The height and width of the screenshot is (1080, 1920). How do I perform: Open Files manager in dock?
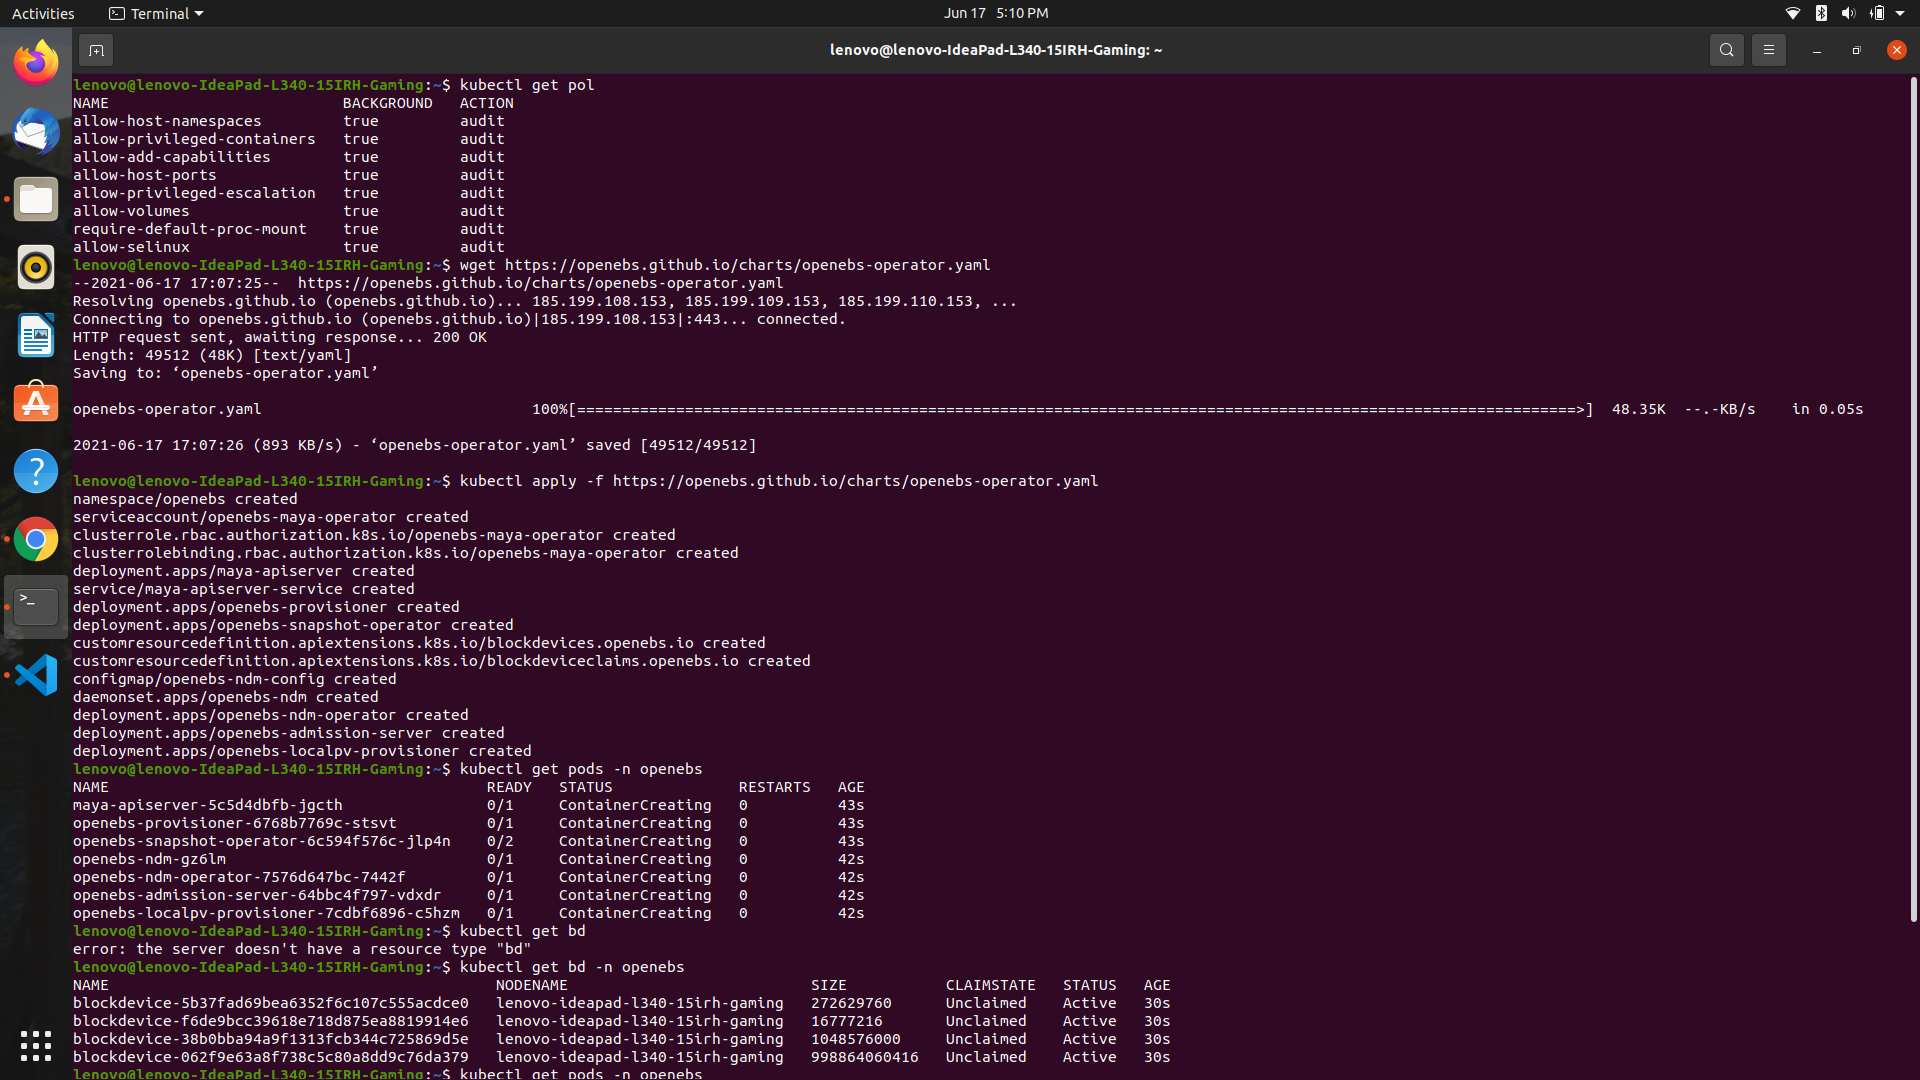pos(36,199)
